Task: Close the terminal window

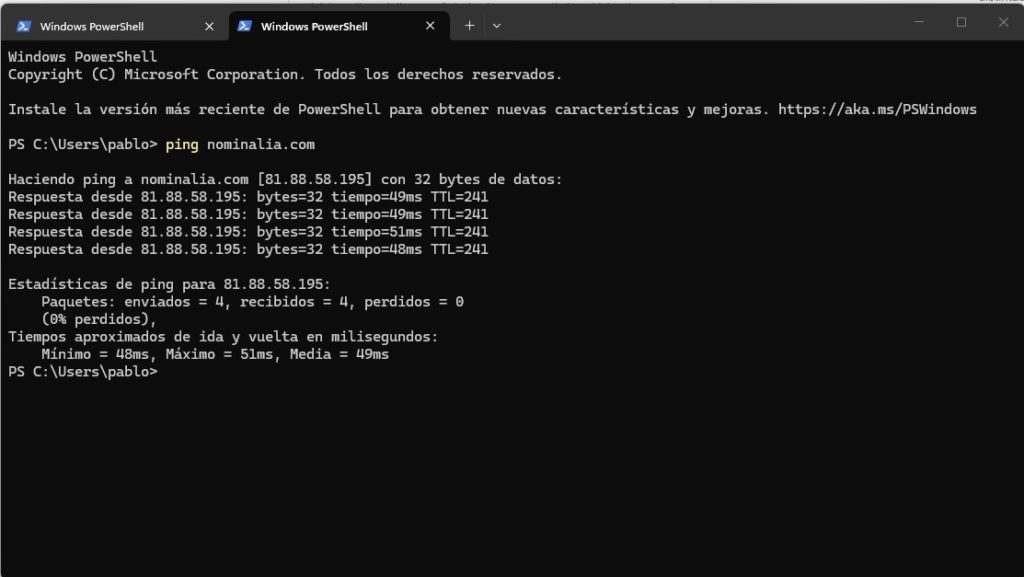Action: coord(1004,22)
